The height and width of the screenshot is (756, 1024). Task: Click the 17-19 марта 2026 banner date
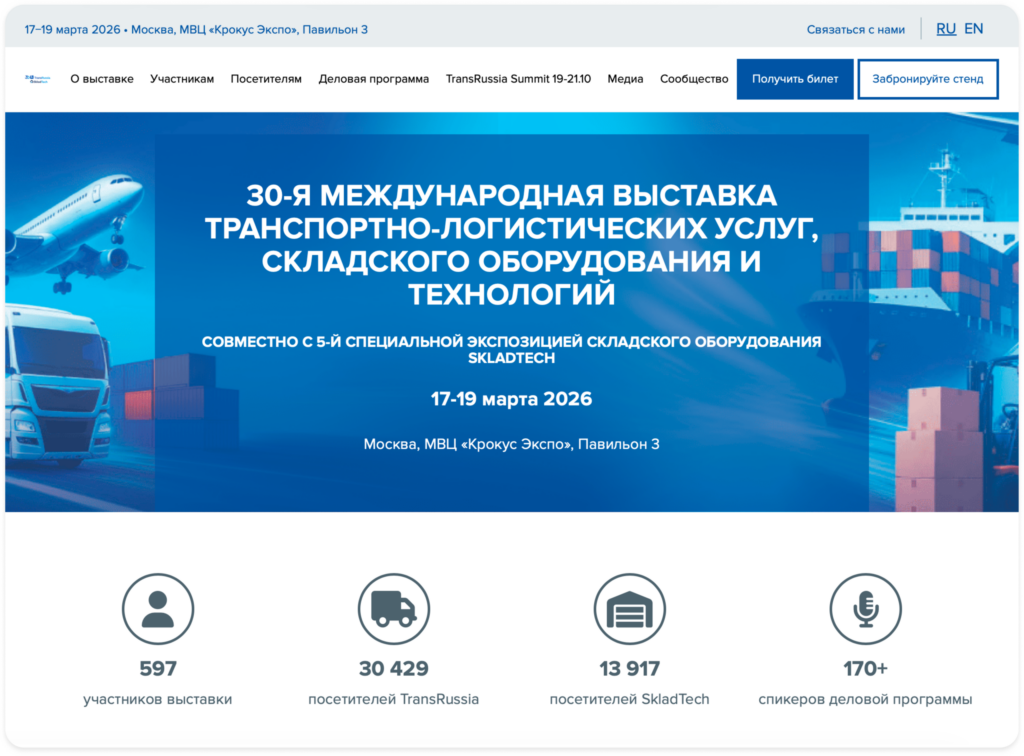511,399
